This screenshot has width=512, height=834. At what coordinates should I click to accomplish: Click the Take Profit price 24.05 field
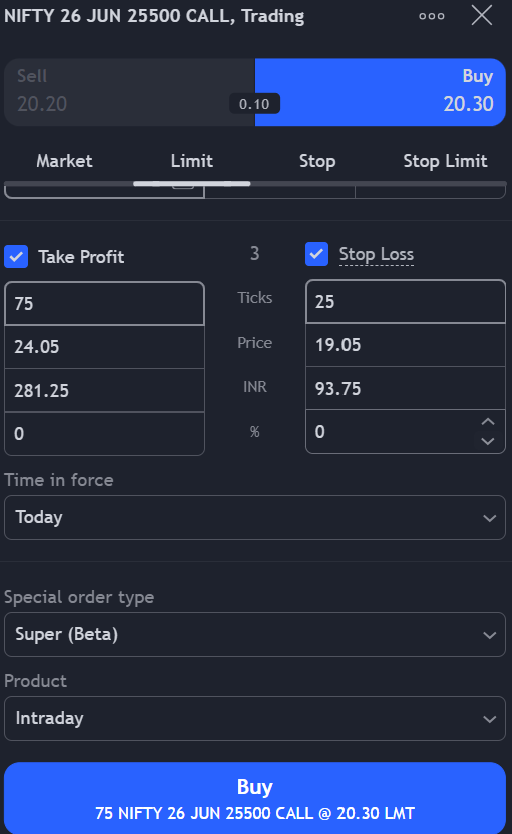pos(104,347)
